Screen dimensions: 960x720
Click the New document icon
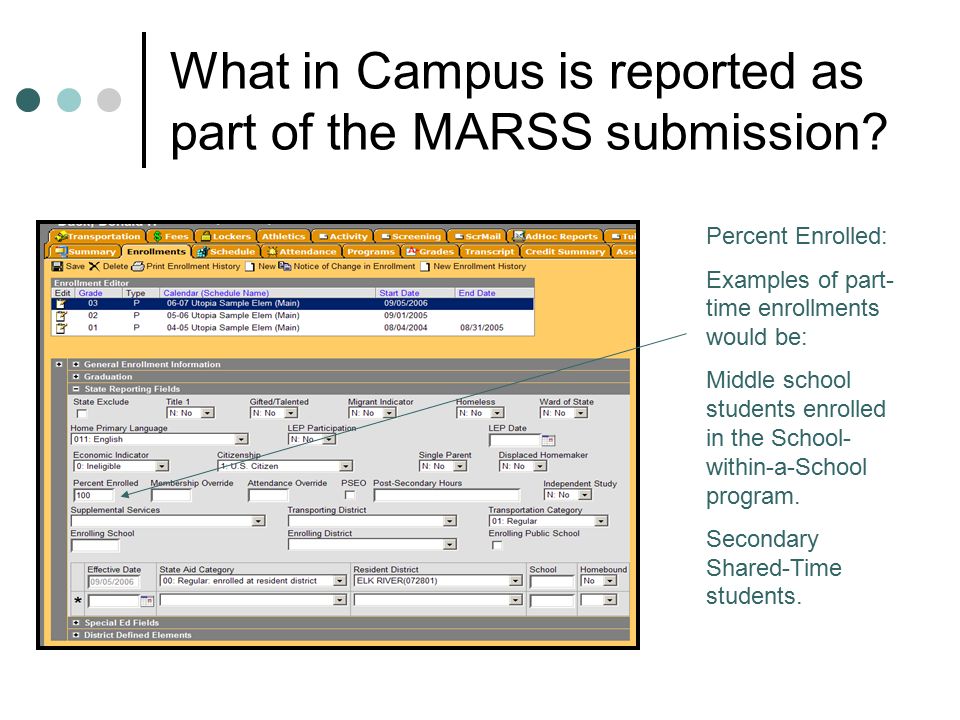[250, 266]
